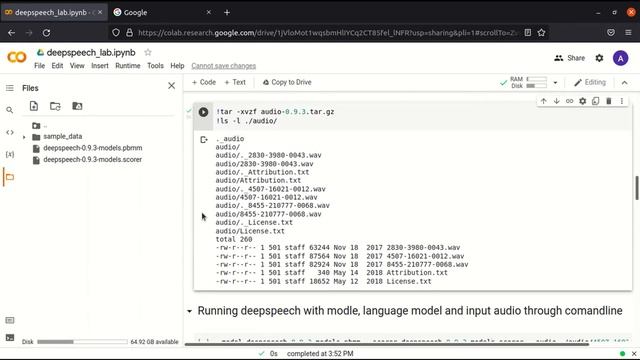Open the search sidebar icon
Screen dimensions: 640x360
[10, 110]
